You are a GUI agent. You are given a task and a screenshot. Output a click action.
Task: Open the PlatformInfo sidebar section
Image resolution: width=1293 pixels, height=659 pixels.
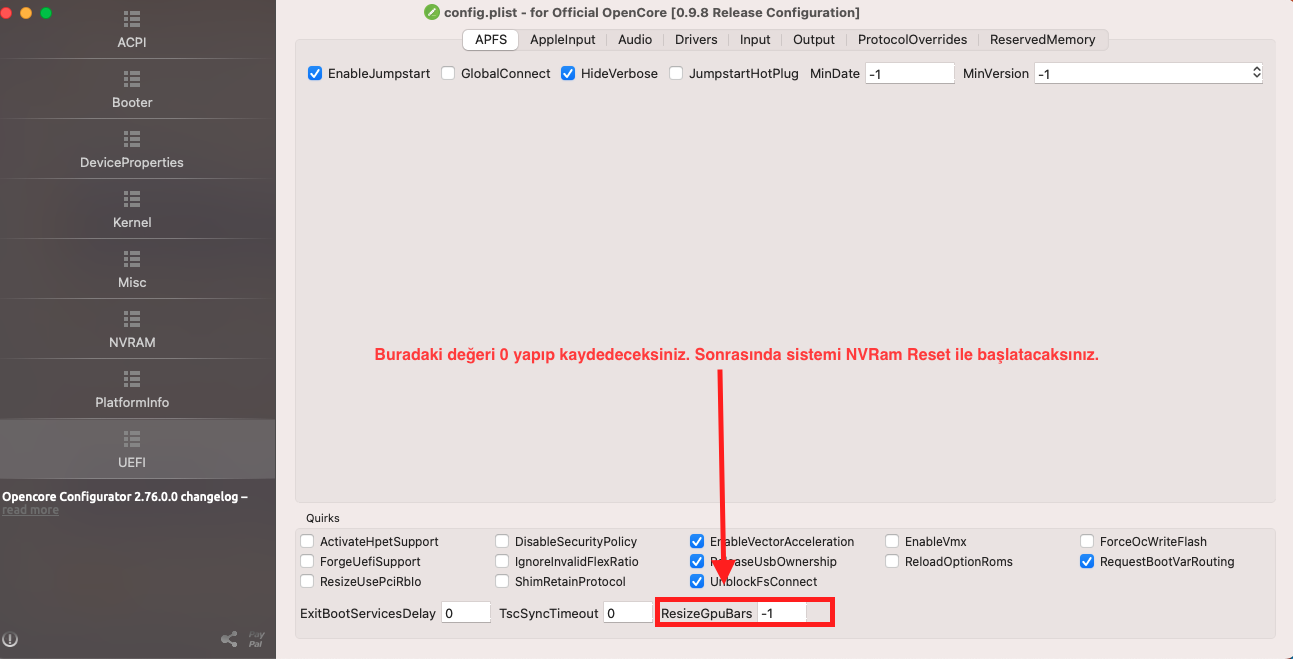[132, 390]
